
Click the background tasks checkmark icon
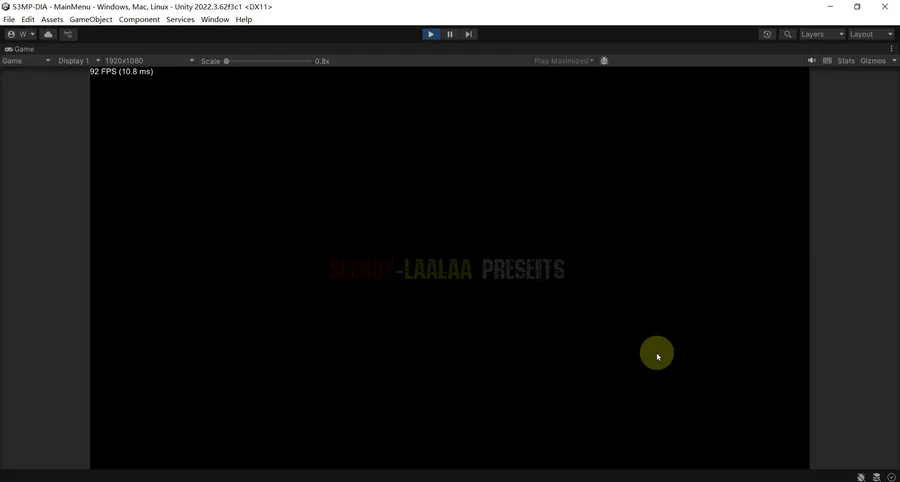pyautogui.click(x=891, y=477)
